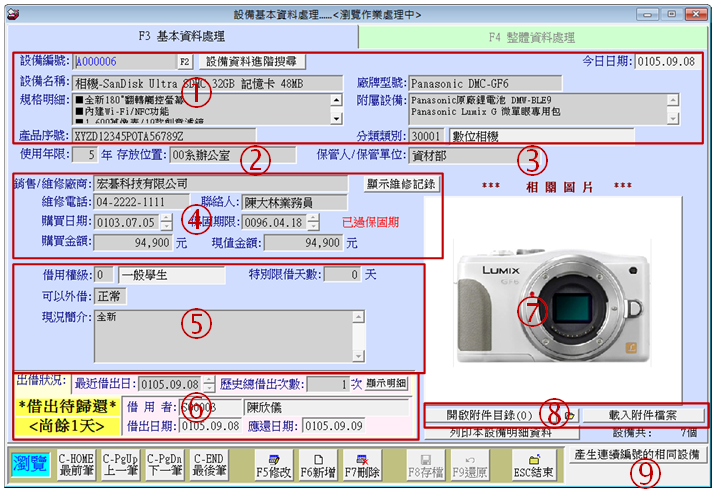Decrease 最近借出日 with spinner down arrow
Screen dimensions: 716x493
coord(209,388)
